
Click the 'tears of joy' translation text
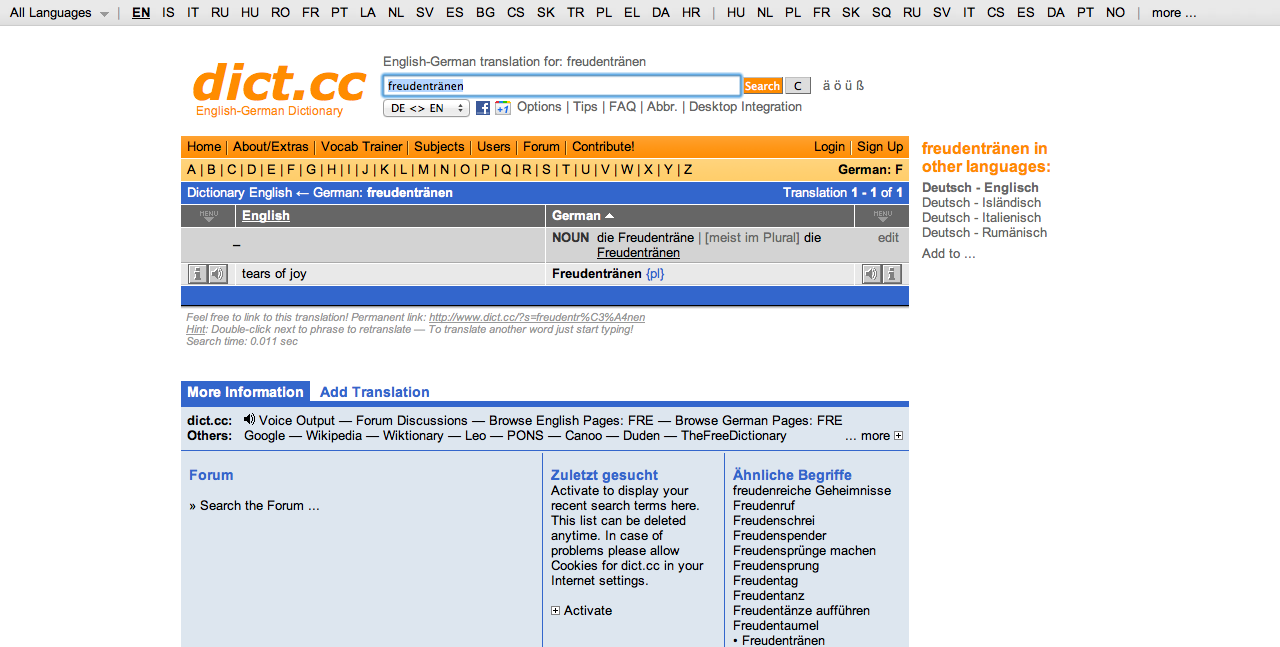pos(274,274)
